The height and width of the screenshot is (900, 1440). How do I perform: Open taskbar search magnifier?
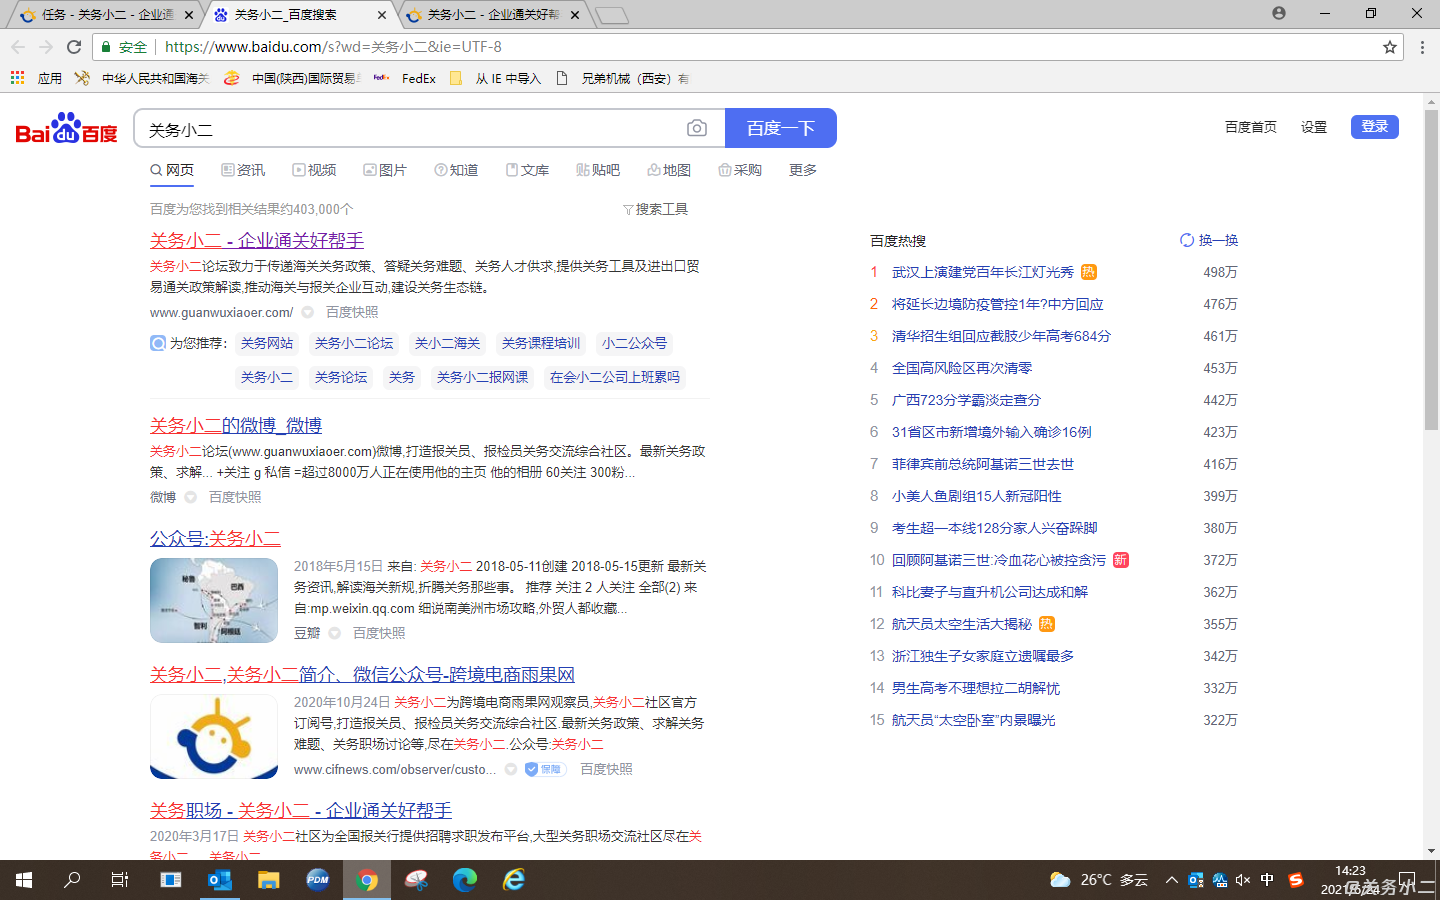pos(72,880)
